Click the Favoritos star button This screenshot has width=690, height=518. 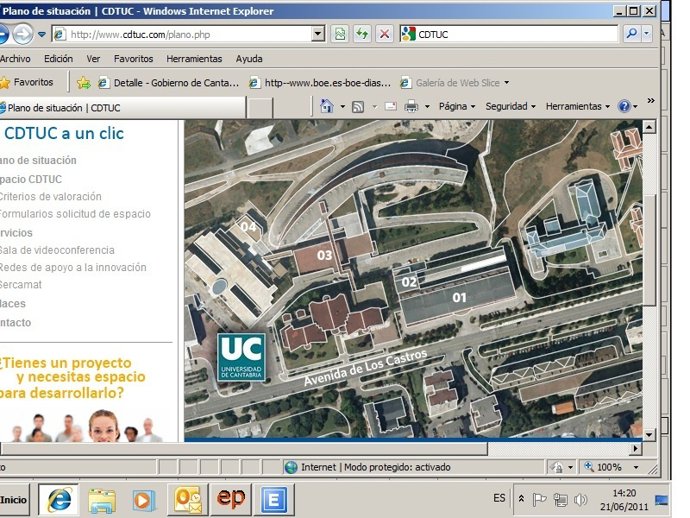28,82
